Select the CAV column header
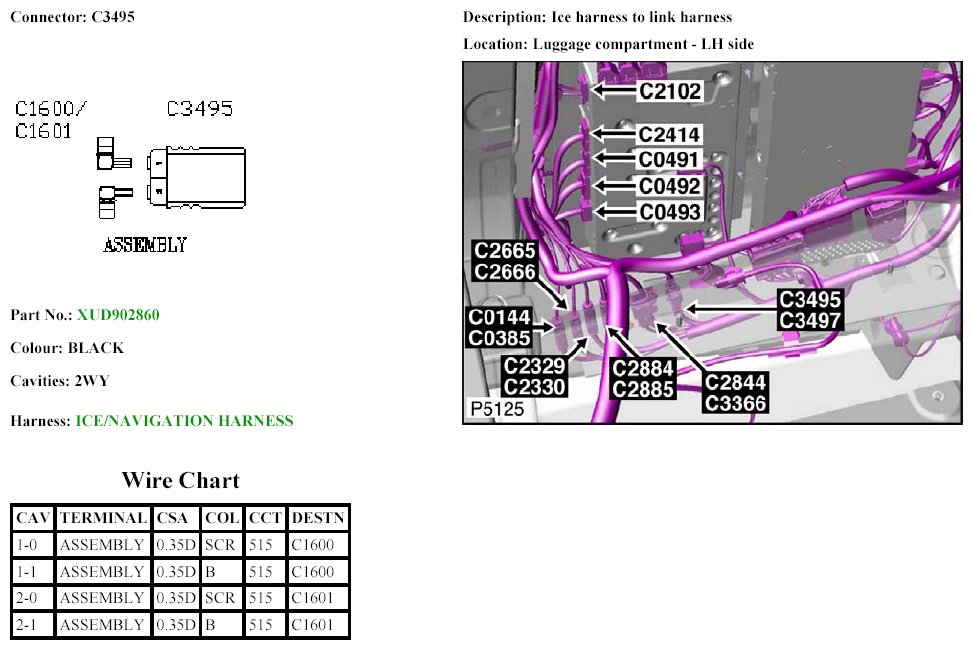This screenshot has height=651, width=972. (x=33, y=518)
